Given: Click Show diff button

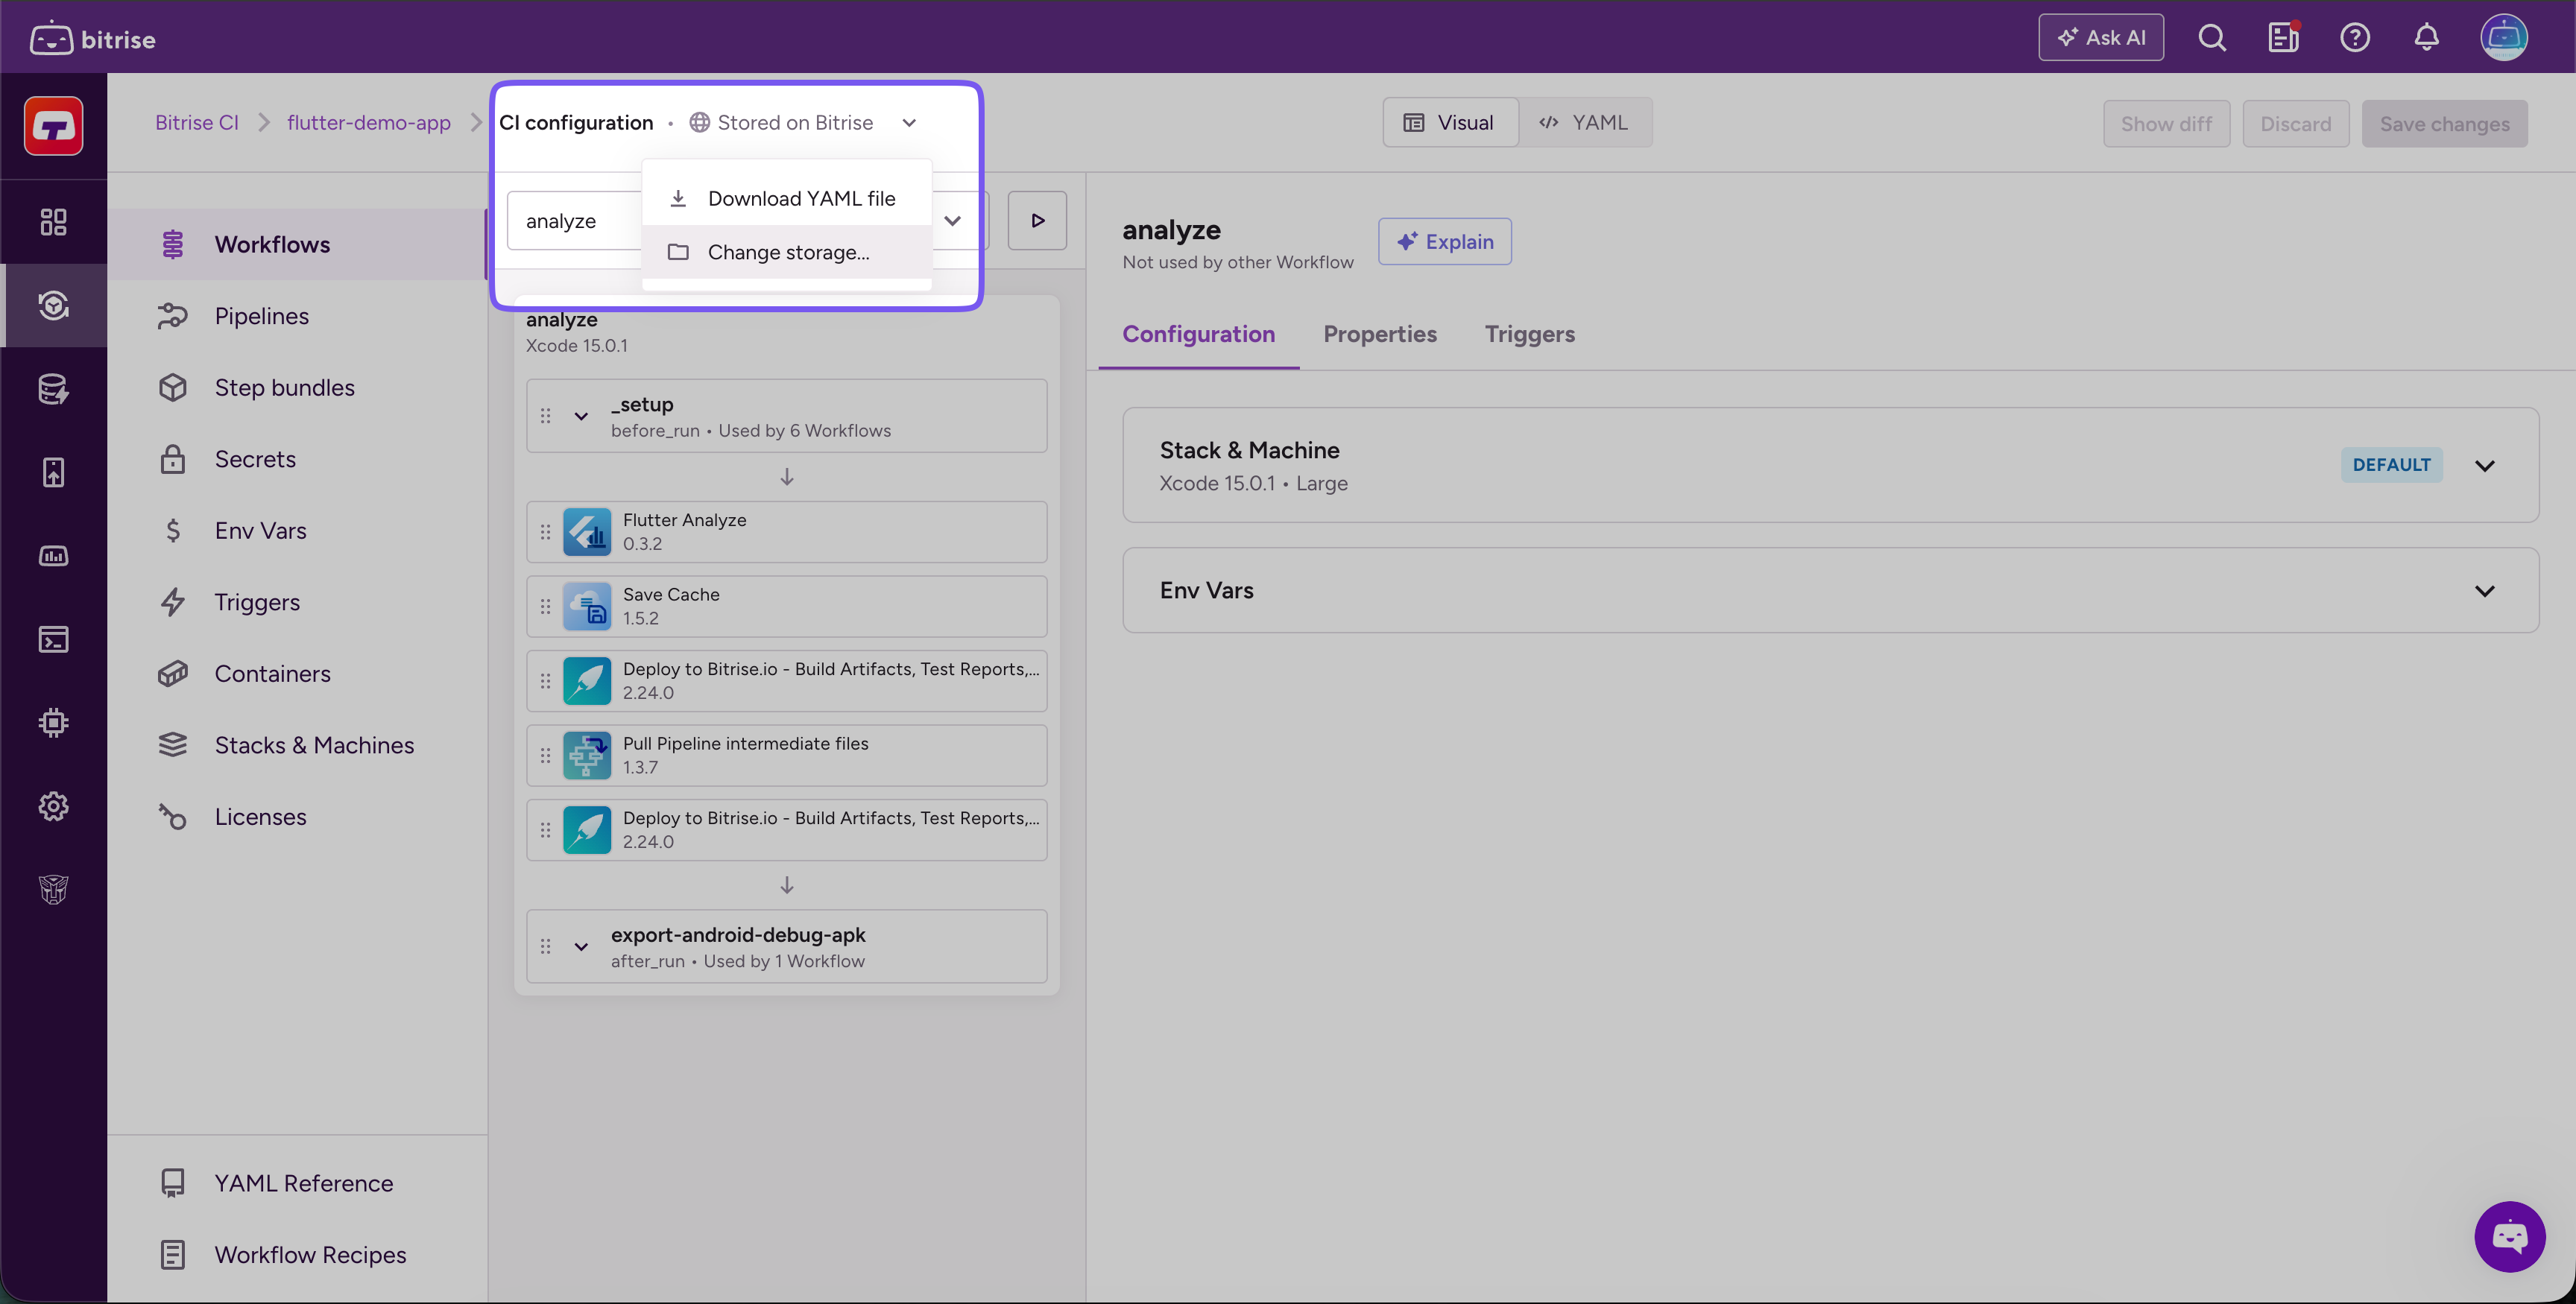Looking at the screenshot, I should (x=2167, y=124).
